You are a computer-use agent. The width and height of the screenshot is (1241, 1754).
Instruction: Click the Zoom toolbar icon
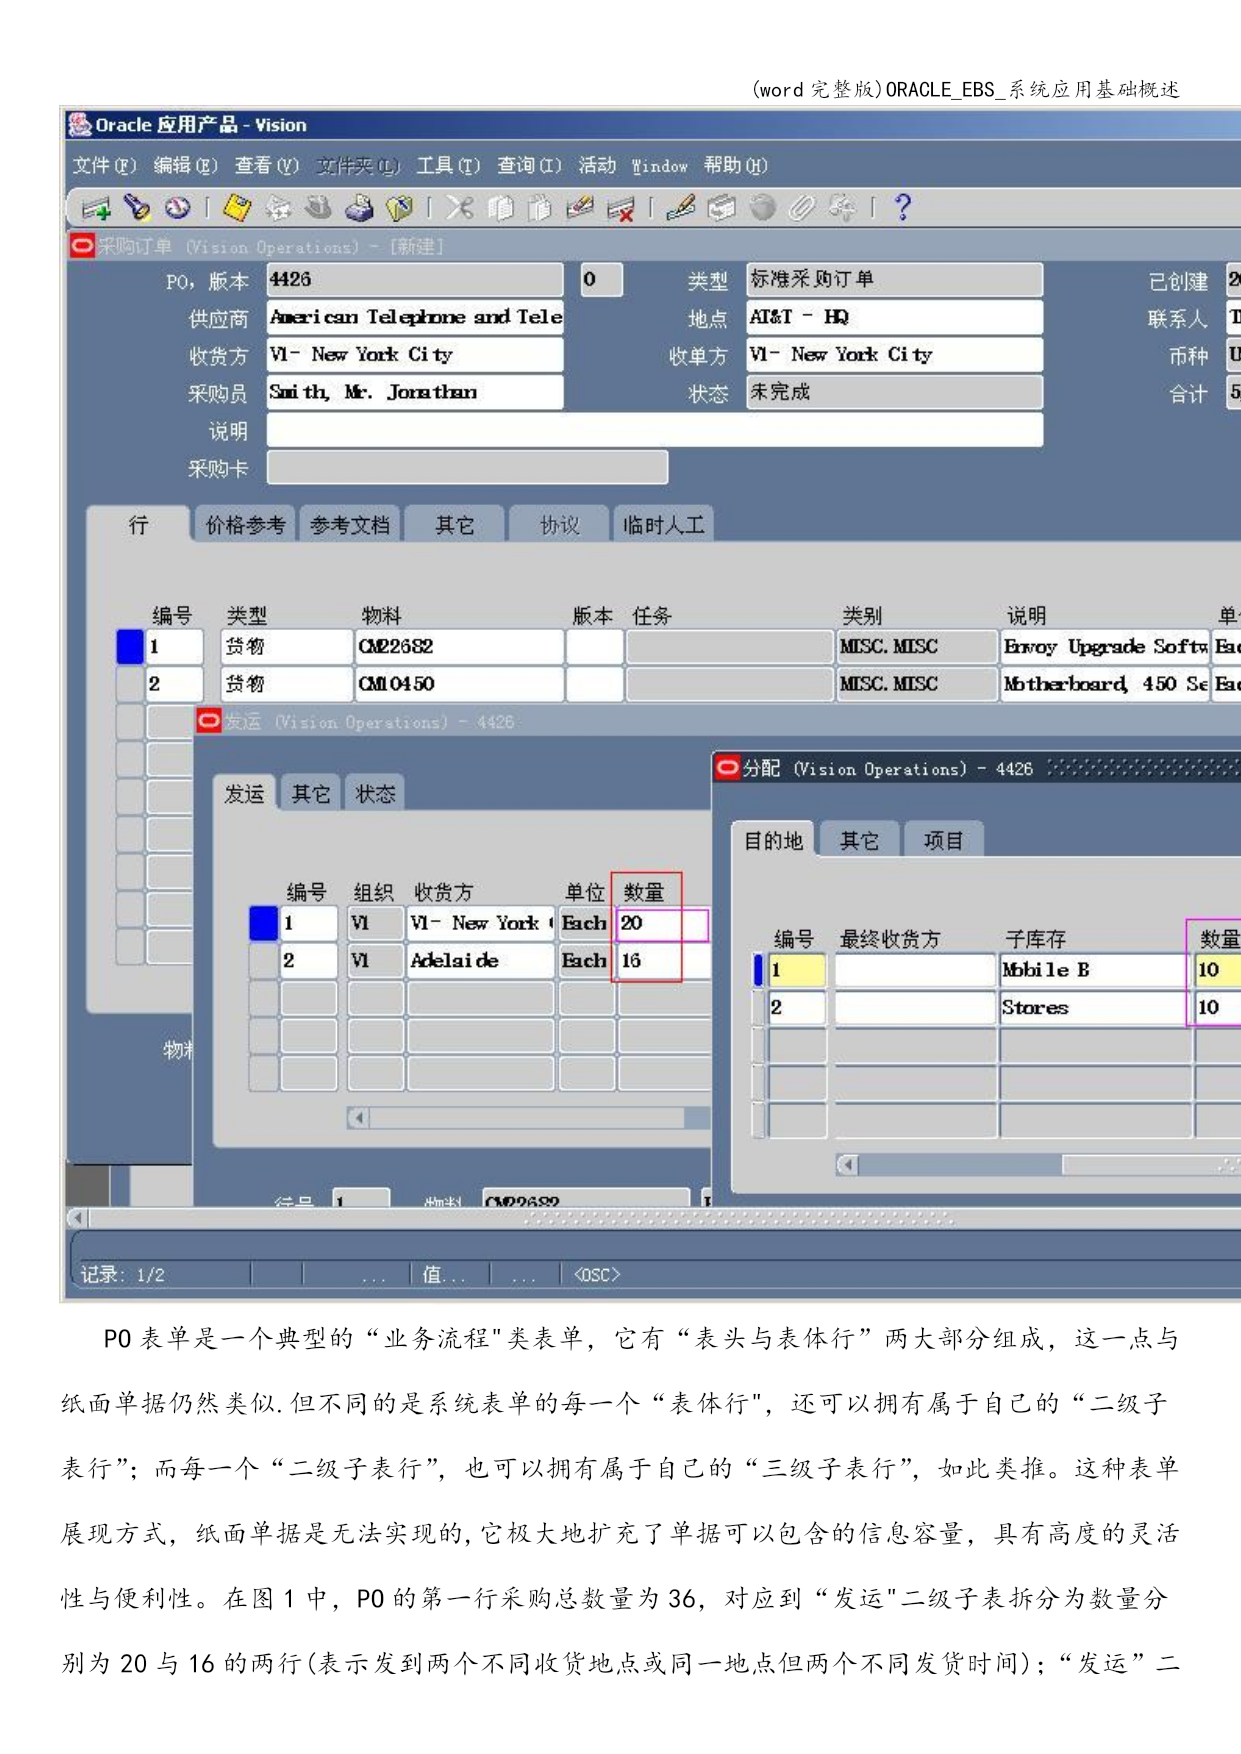pos(721,208)
